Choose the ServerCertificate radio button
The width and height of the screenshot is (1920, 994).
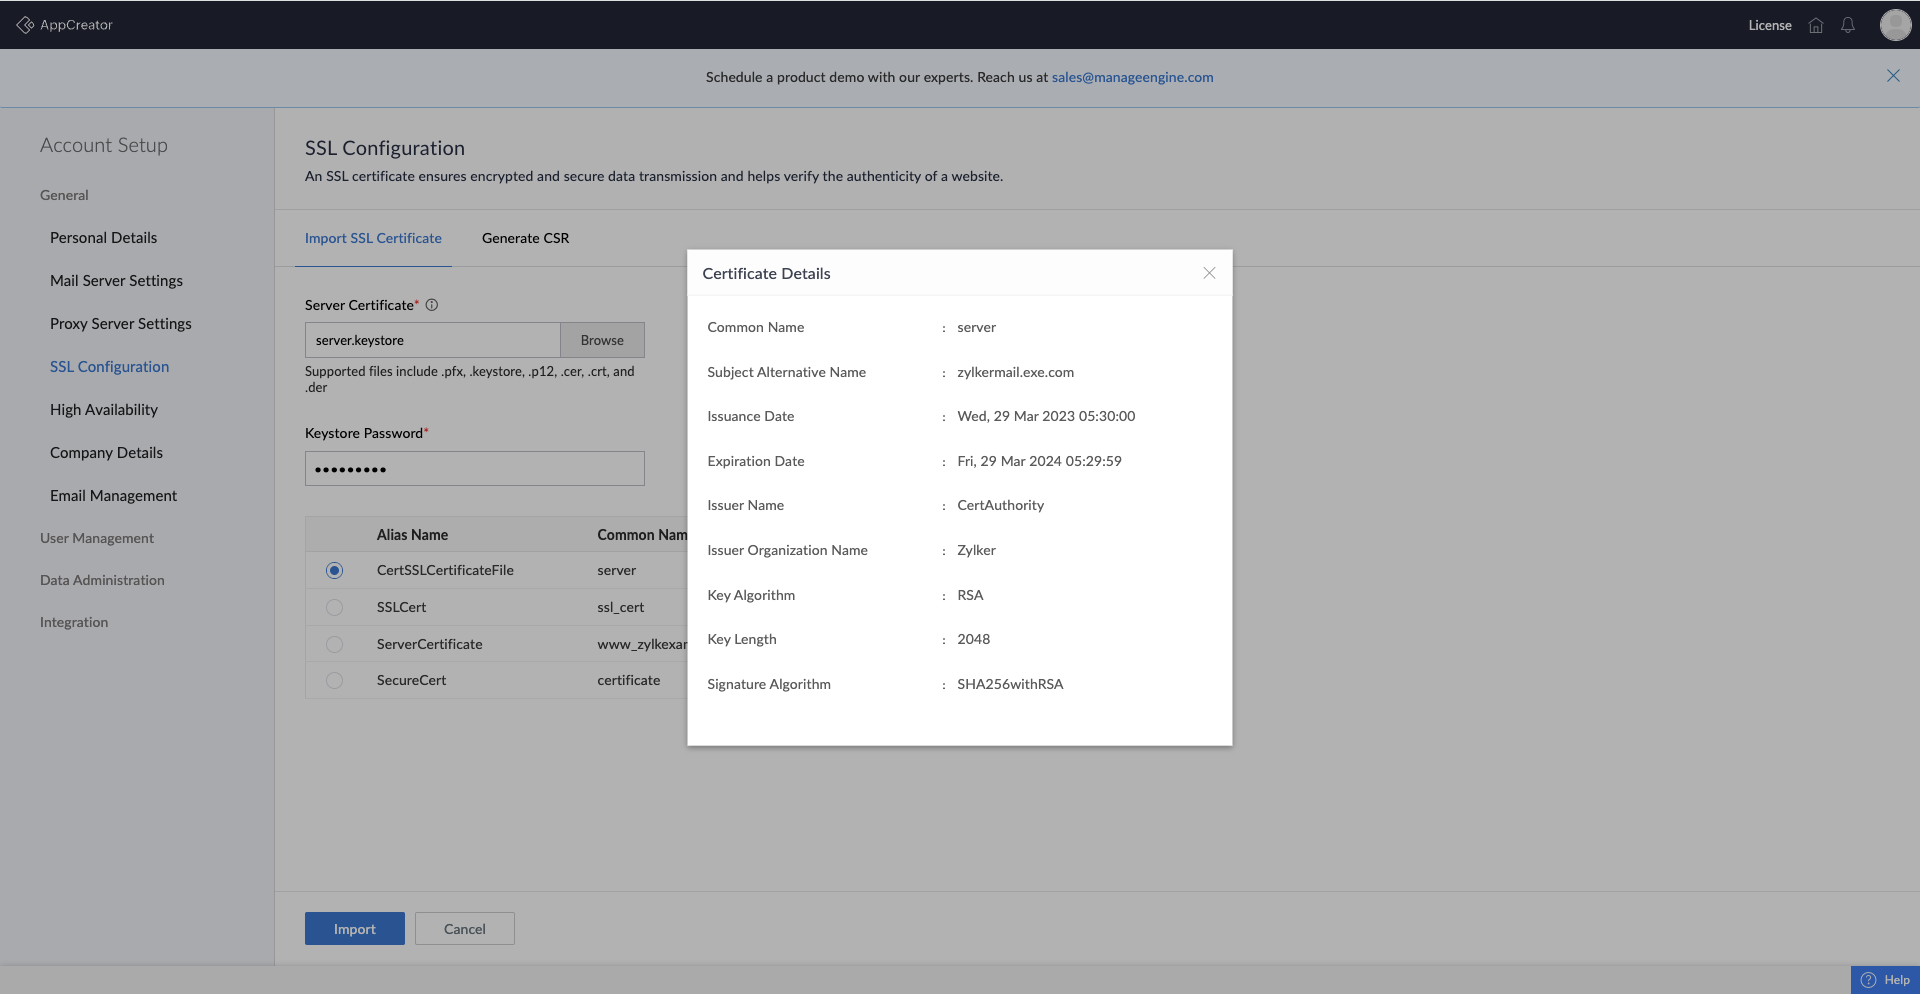334,645
